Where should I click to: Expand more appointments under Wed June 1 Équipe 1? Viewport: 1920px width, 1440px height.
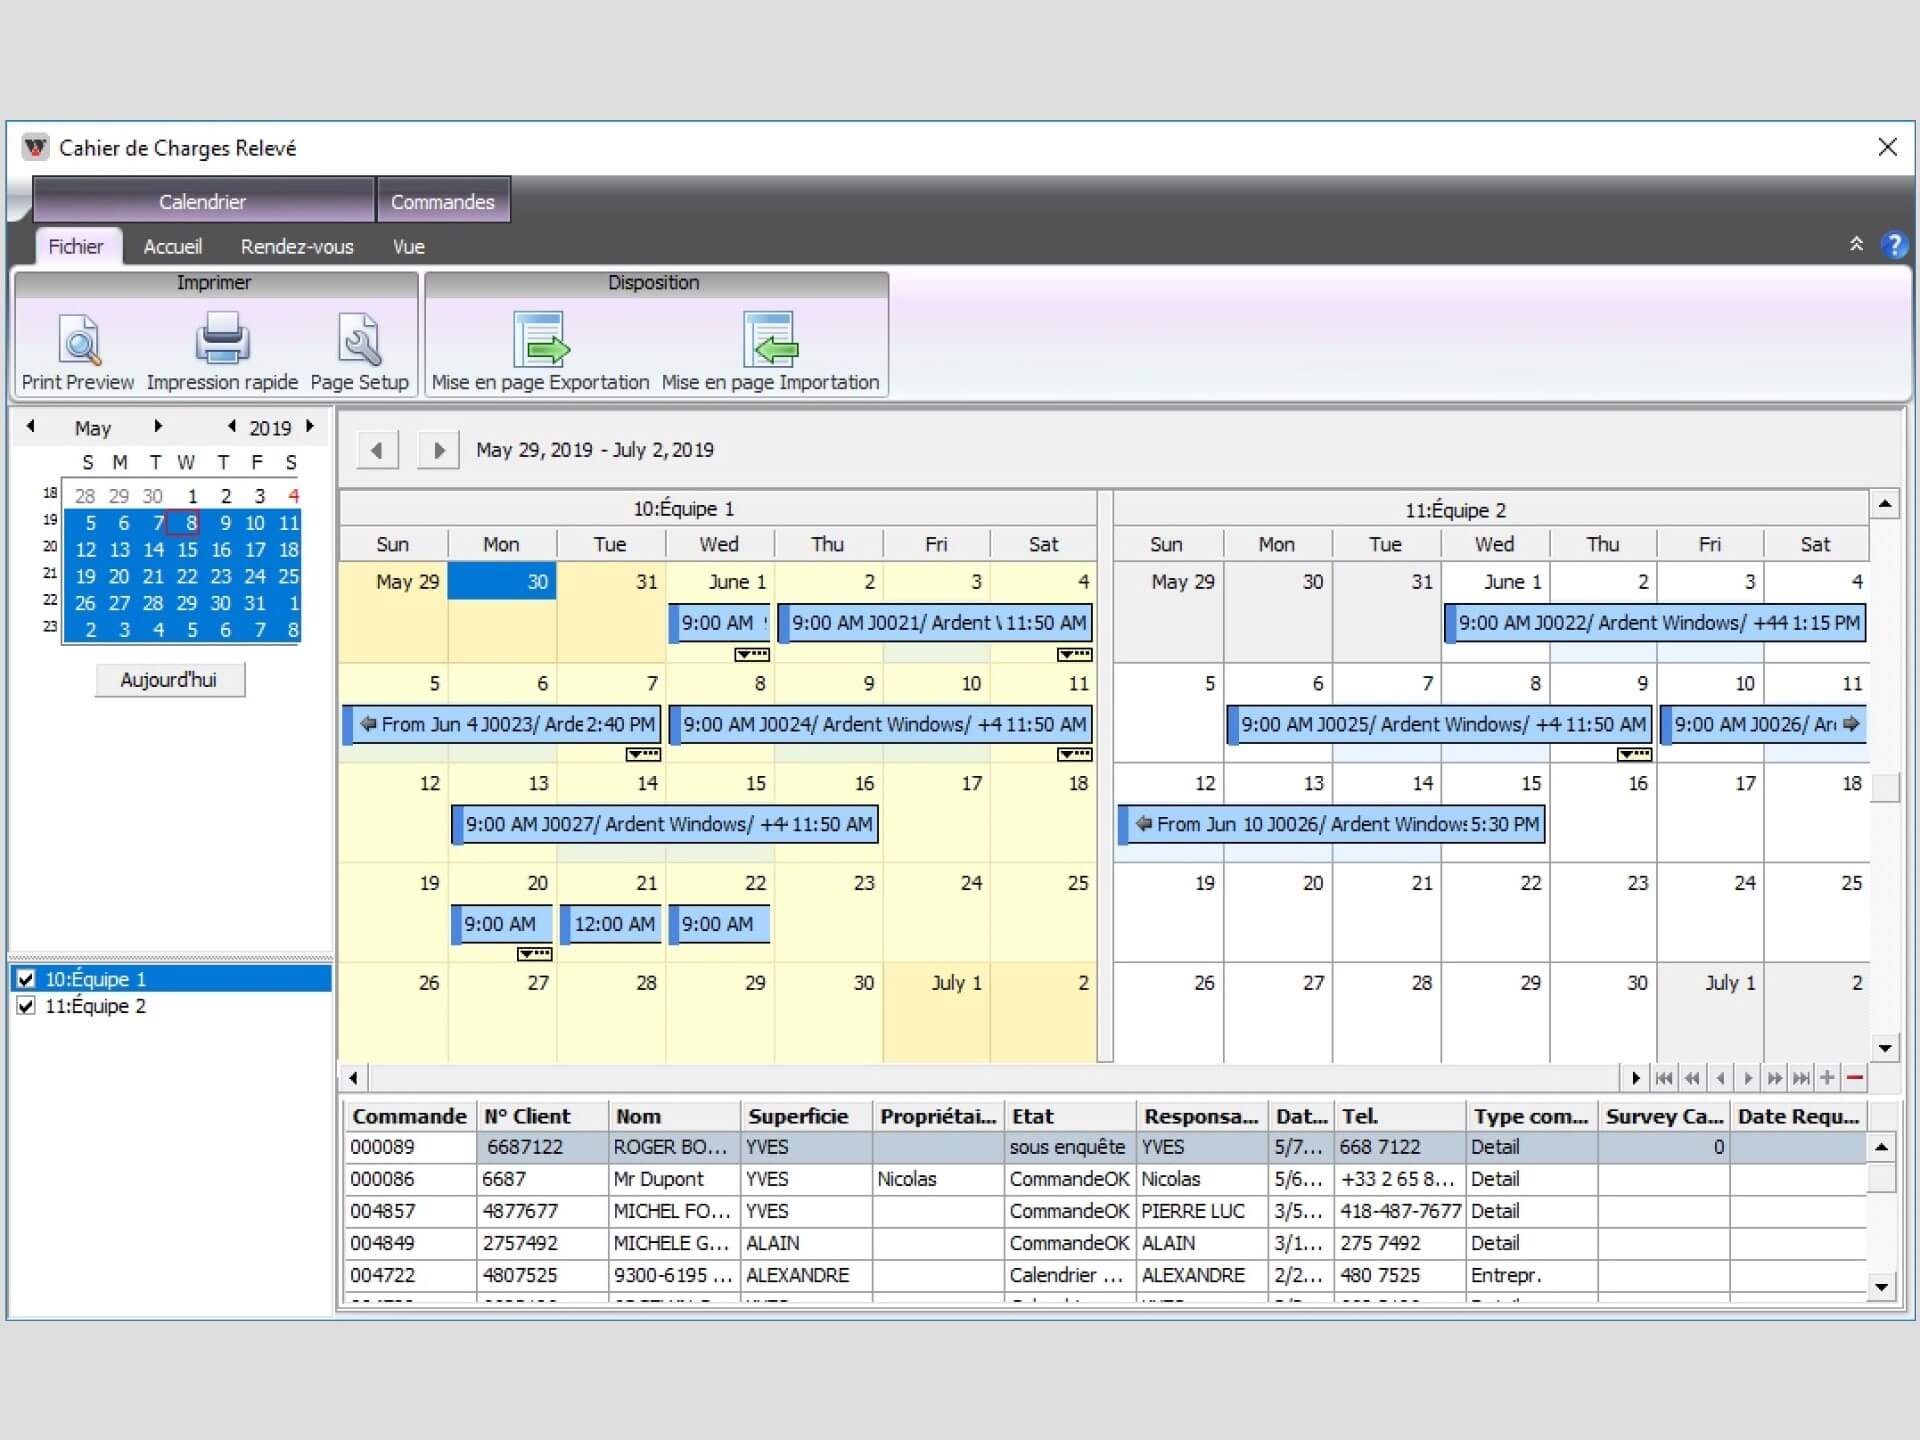coord(752,654)
